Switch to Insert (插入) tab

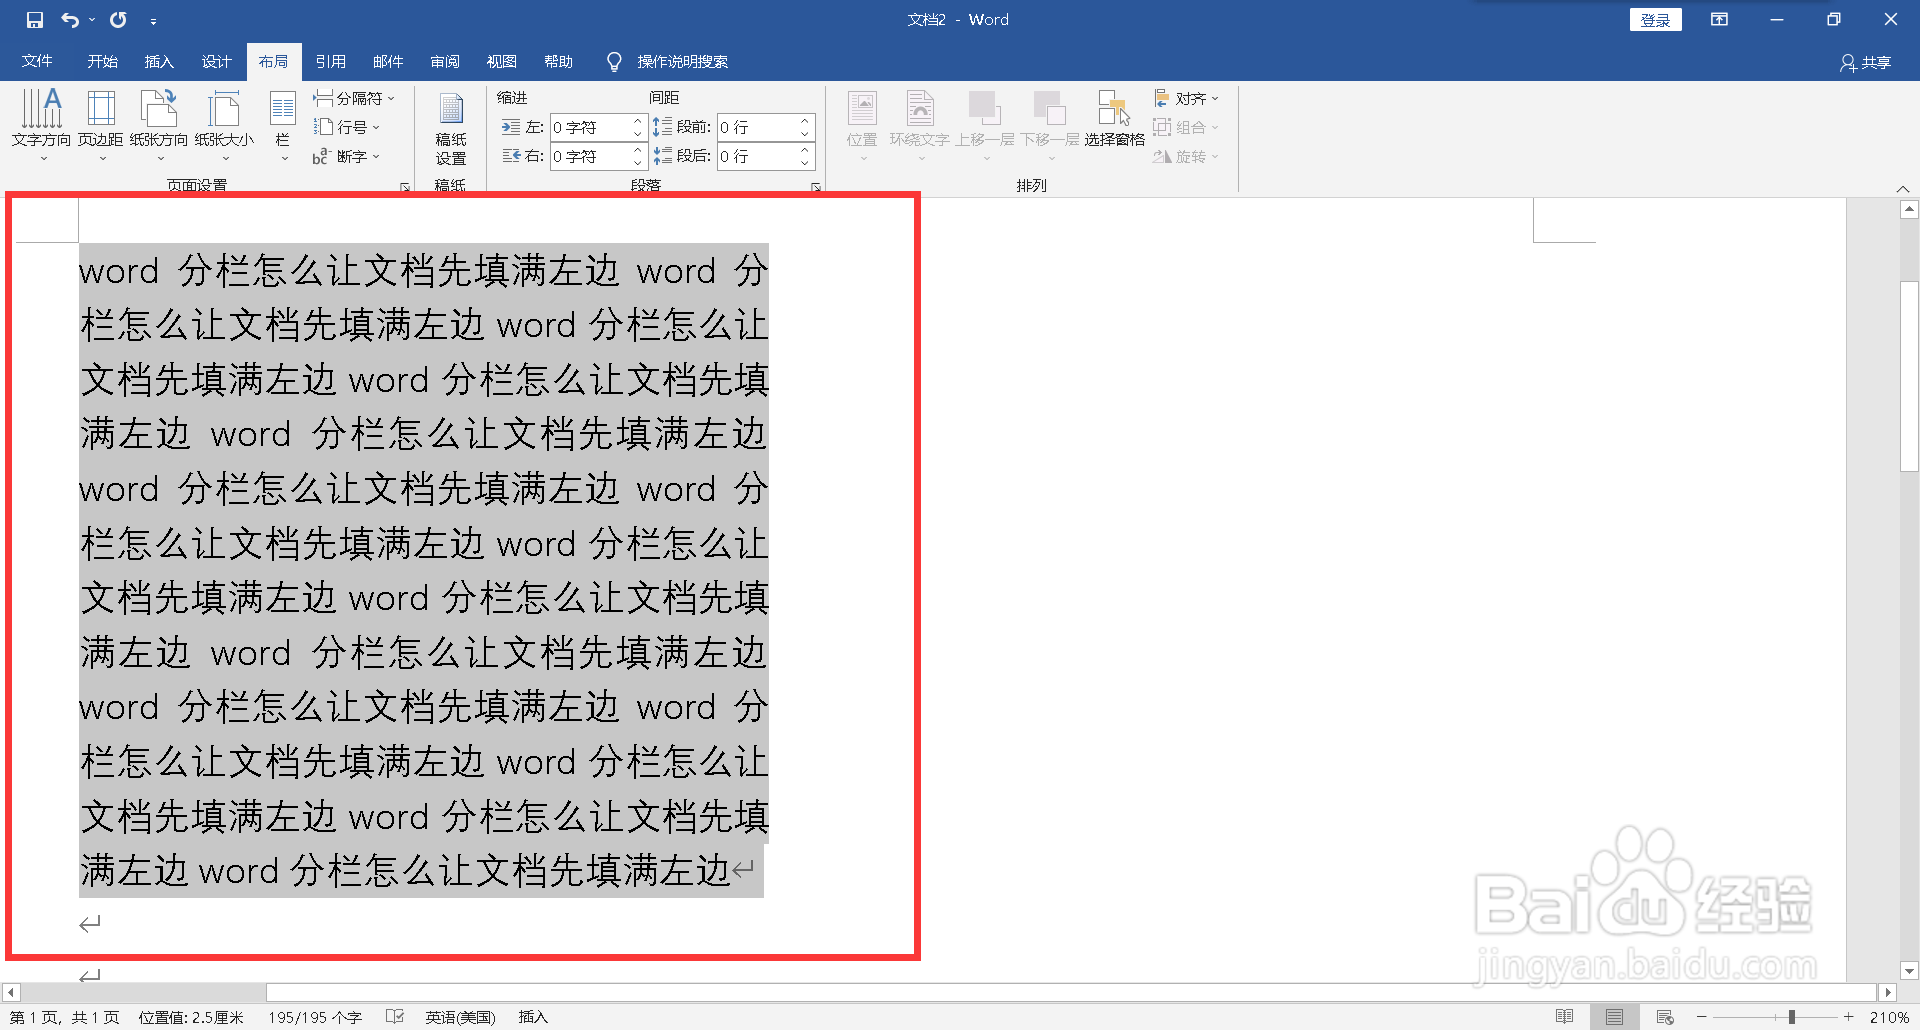pos(159,61)
